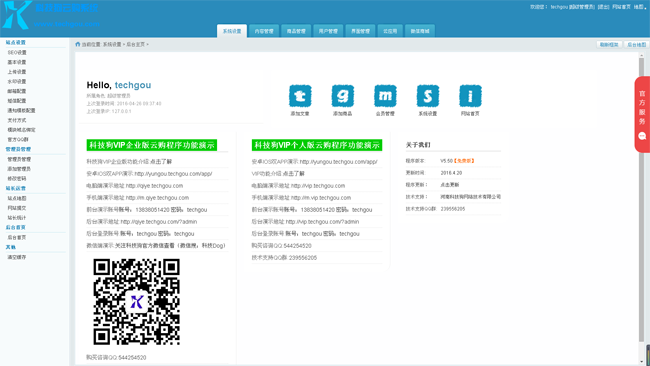
Task: Open 短信配置 in the sidebar
Action: 17,101
